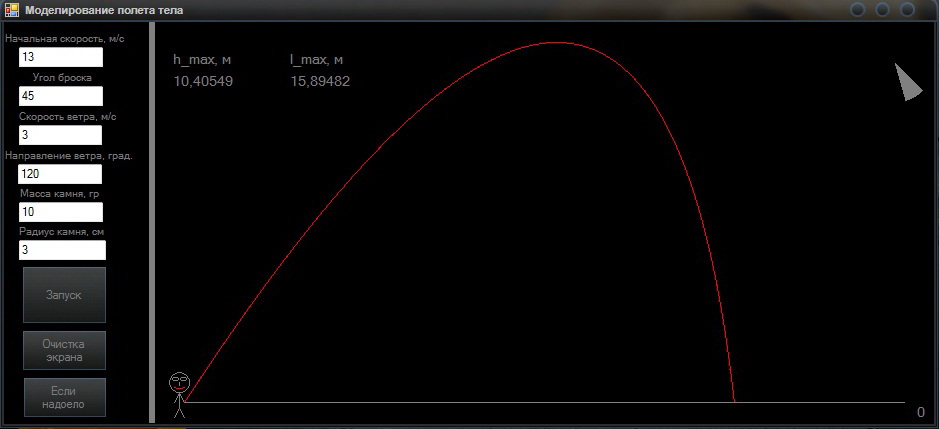Click the gray wind direction arrow indicator
The image size is (939, 429).
pos(909,82)
